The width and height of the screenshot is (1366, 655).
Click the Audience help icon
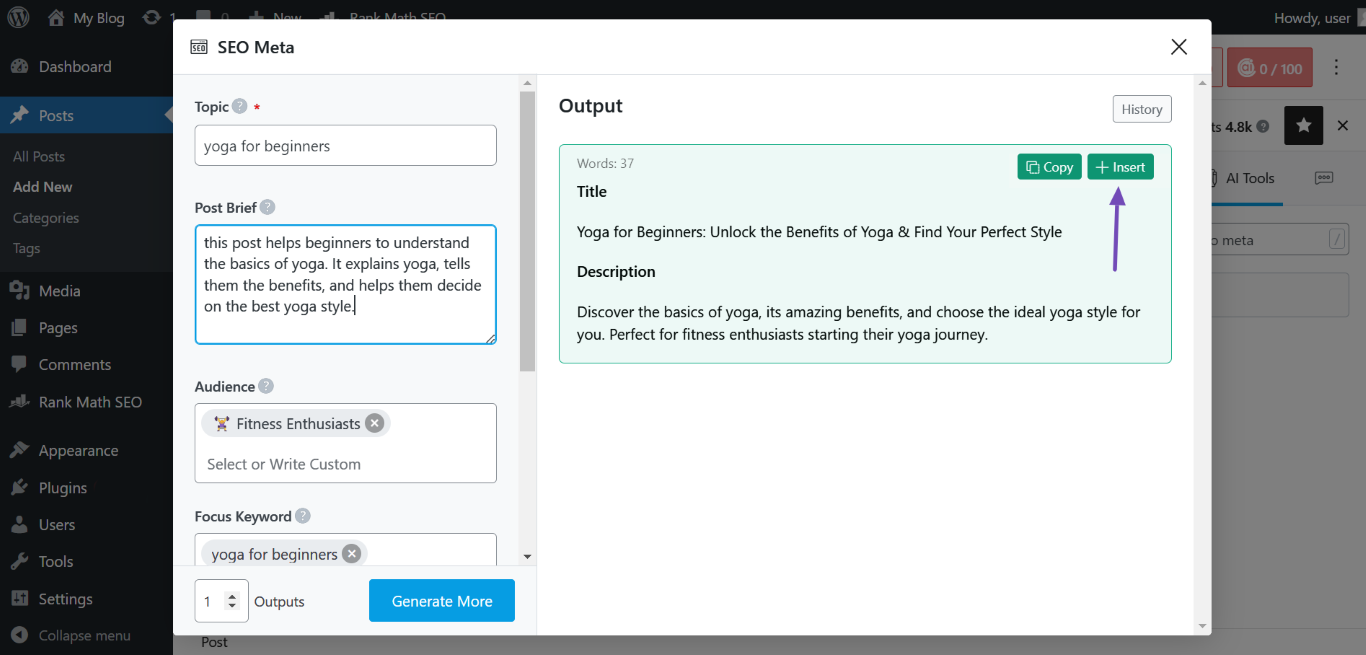(x=266, y=386)
